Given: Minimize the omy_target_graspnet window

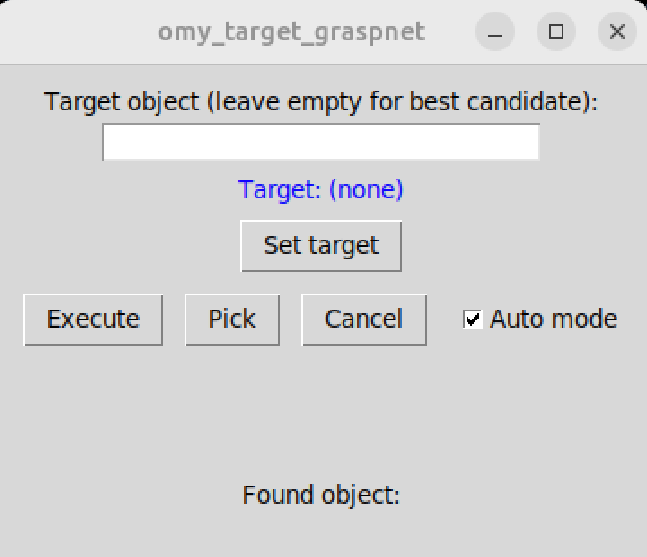Looking at the screenshot, I should click(495, 32).
